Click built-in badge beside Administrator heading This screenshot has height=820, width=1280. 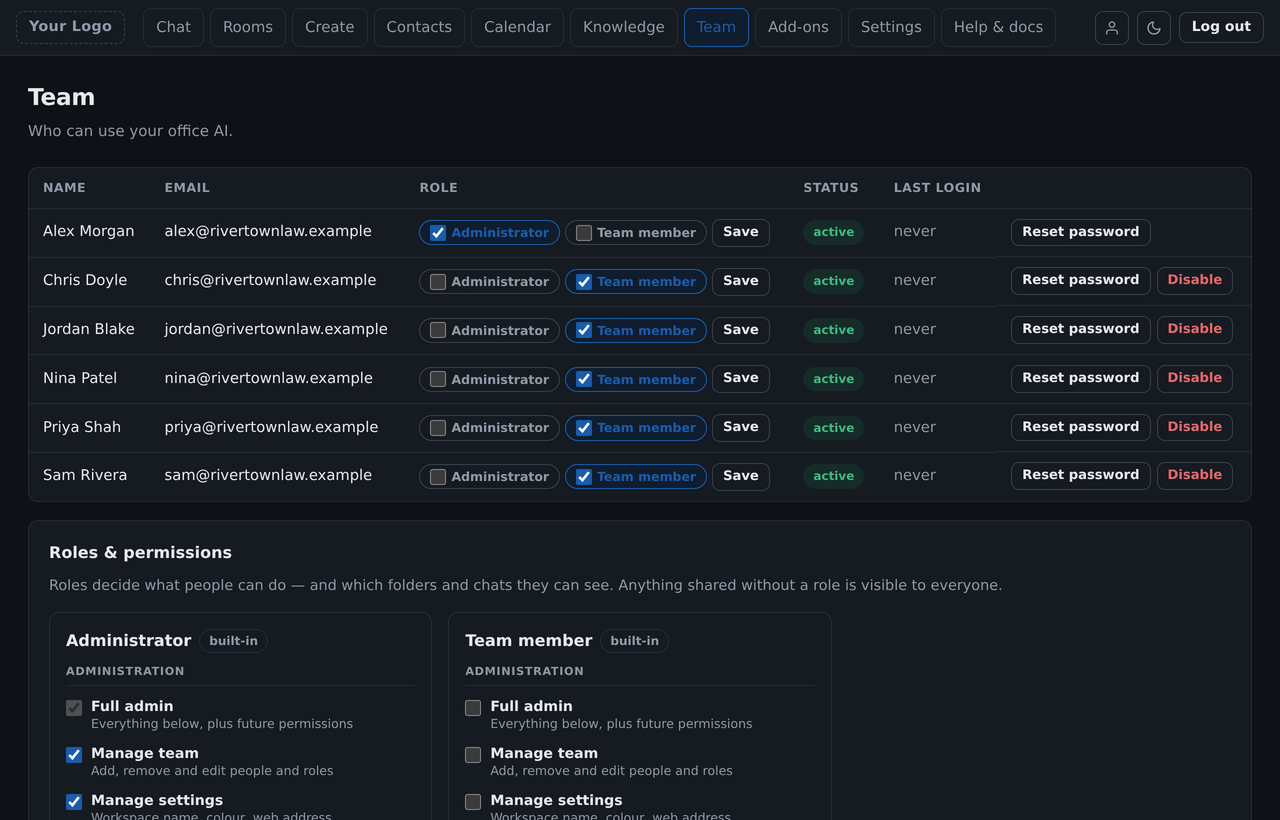coord(233,641)
